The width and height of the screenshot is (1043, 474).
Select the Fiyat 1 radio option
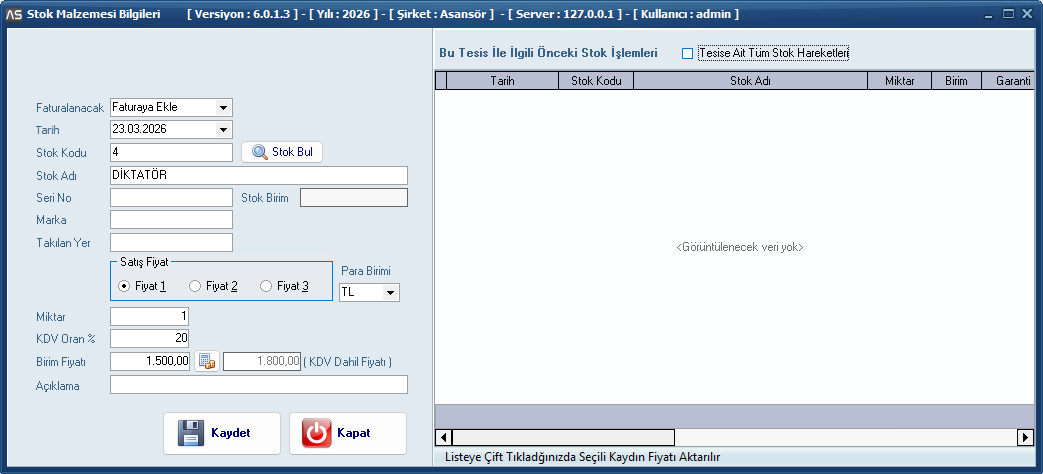pyautogui.click(x=124, y=286)
